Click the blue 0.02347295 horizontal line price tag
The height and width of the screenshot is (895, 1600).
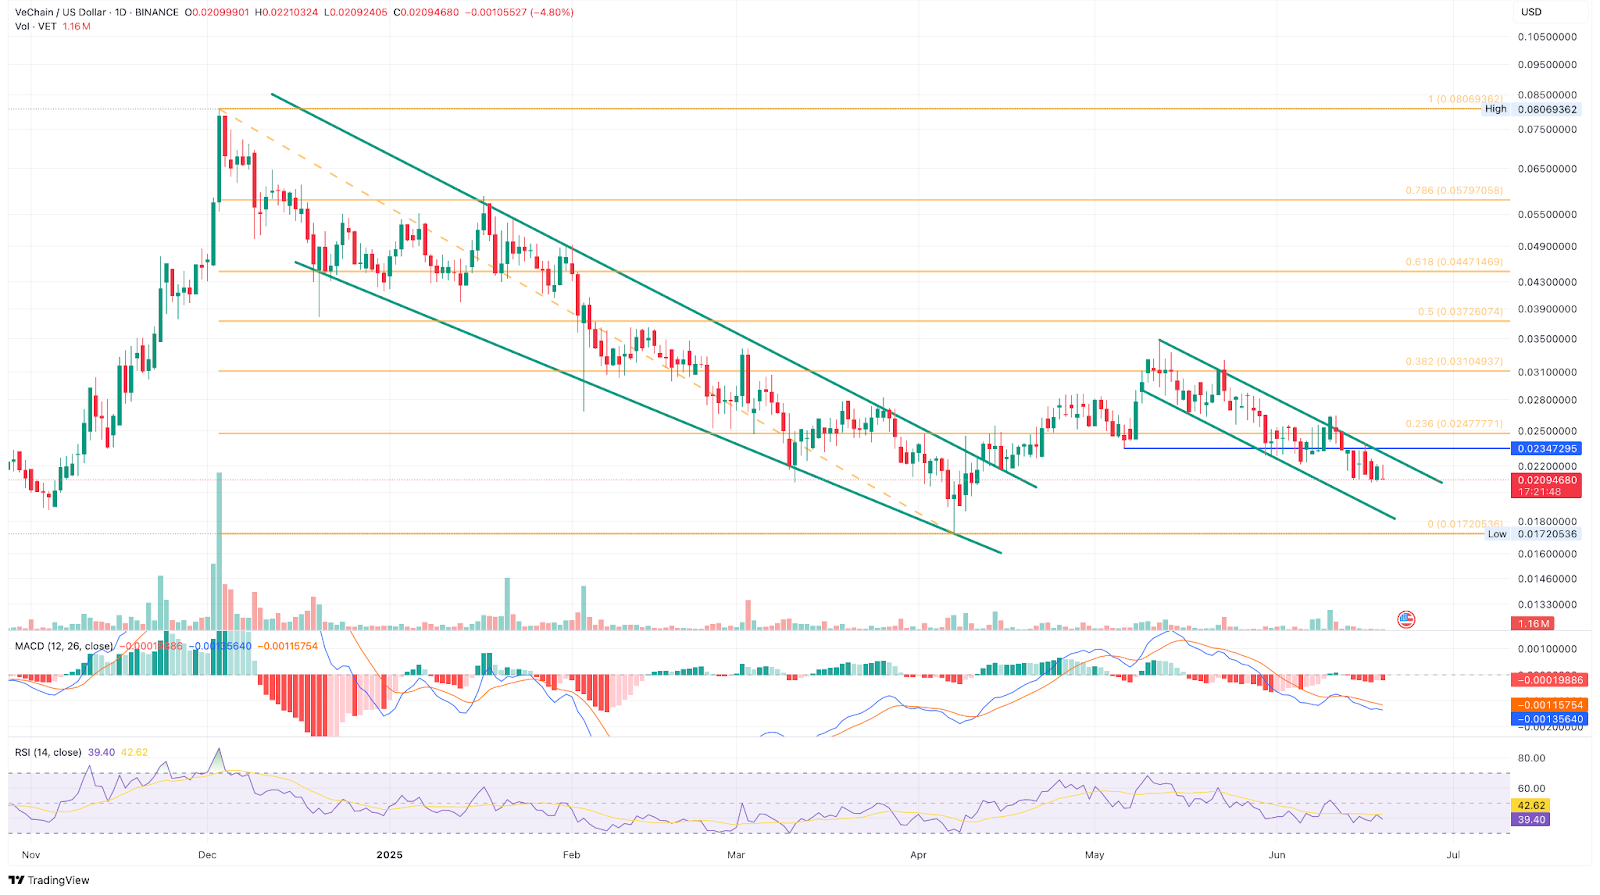(1548, 449)
